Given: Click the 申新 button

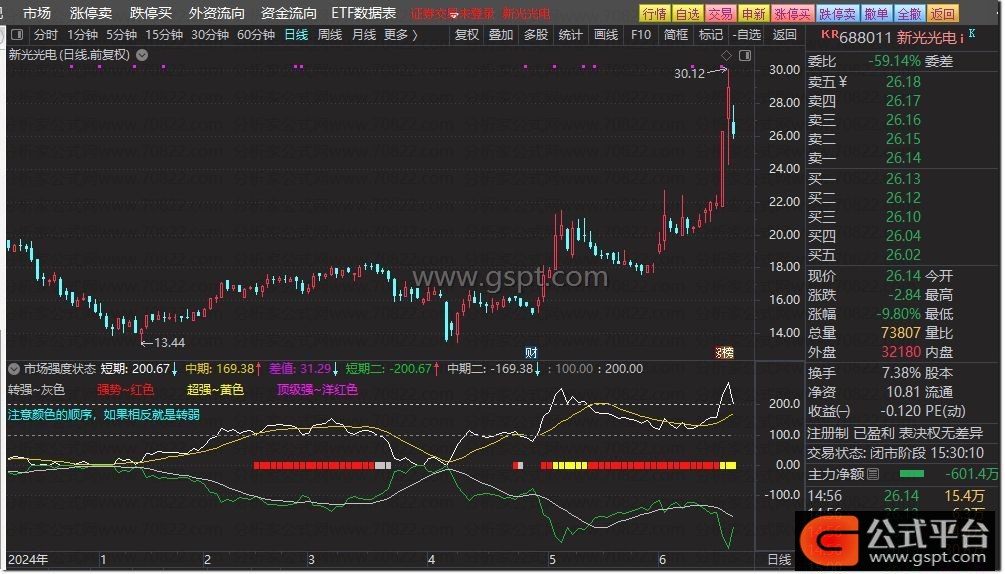Looking at the screenshot, I should tap(753, 13).
